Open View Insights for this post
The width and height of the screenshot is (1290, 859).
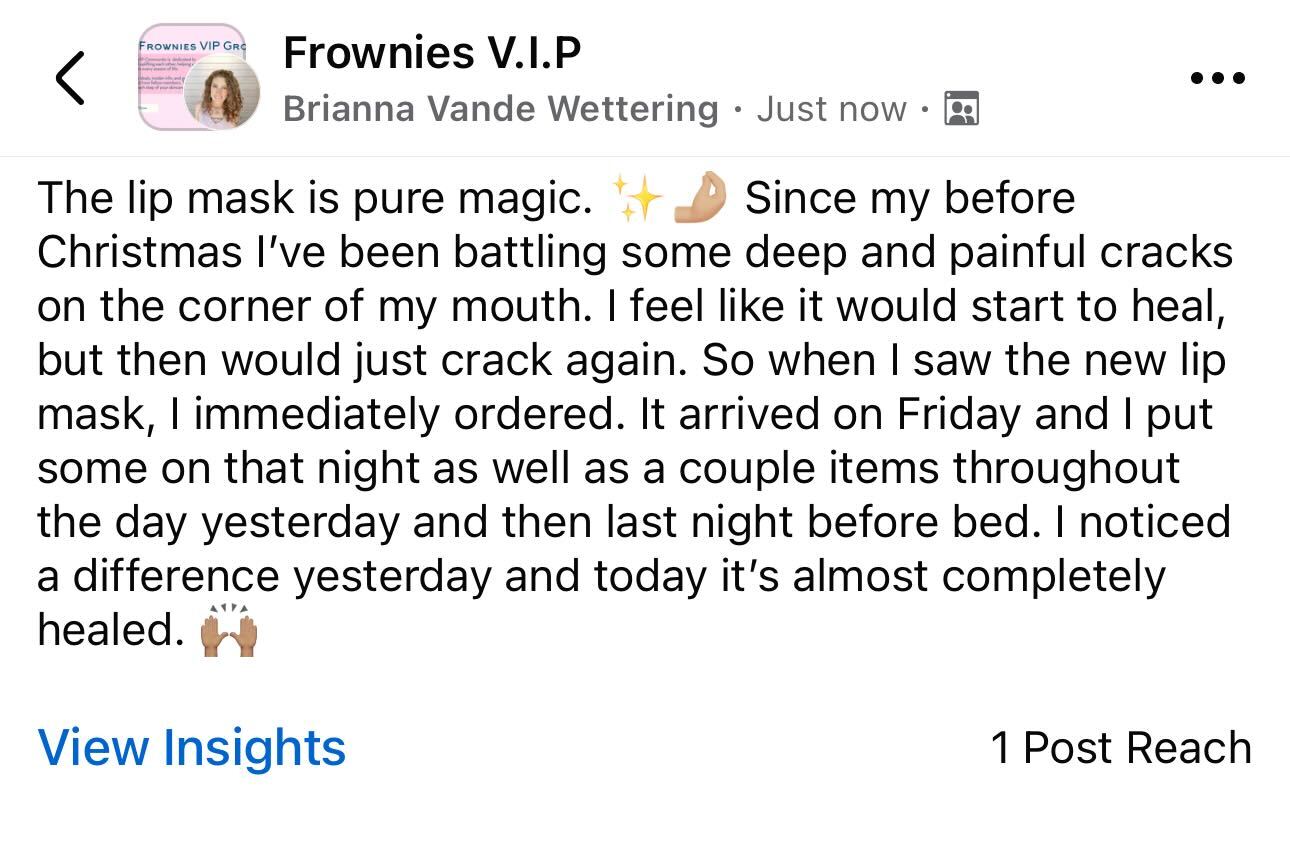[191, 747]
